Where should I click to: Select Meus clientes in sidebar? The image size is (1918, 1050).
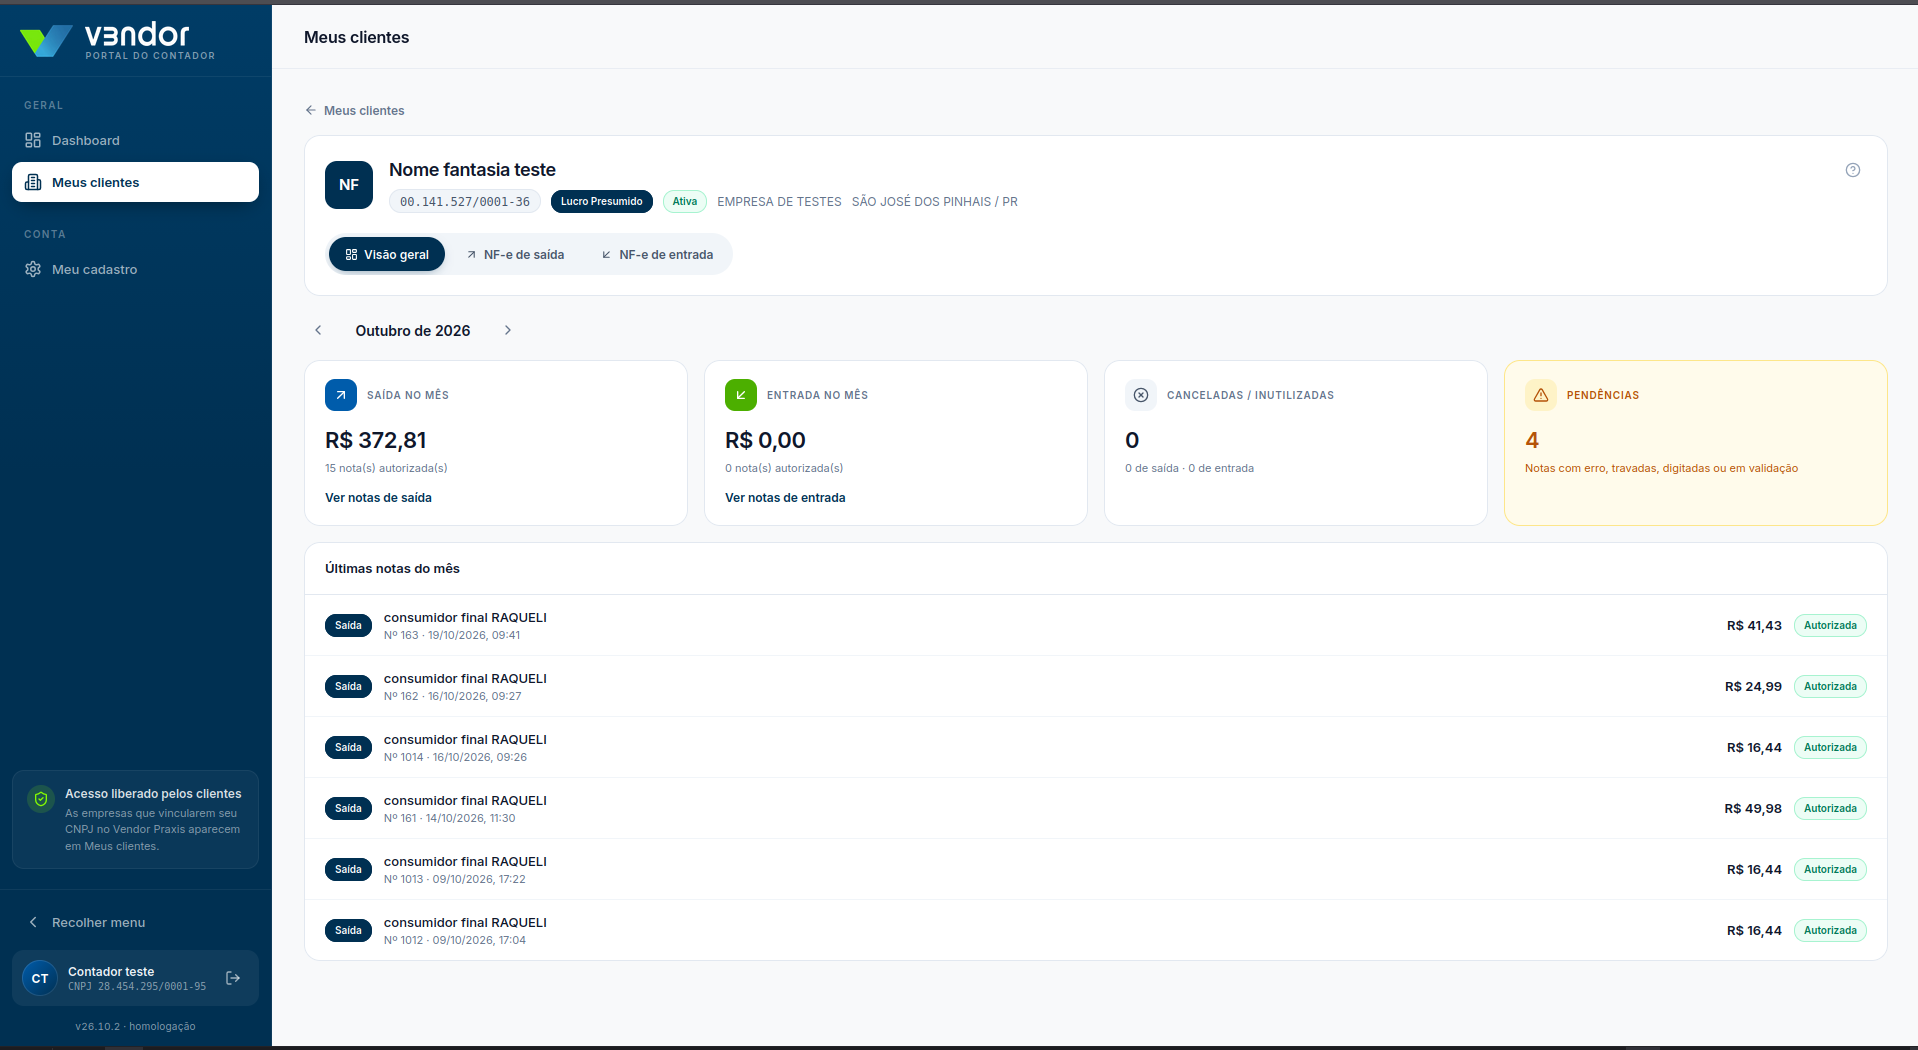(x=135, y=182)
